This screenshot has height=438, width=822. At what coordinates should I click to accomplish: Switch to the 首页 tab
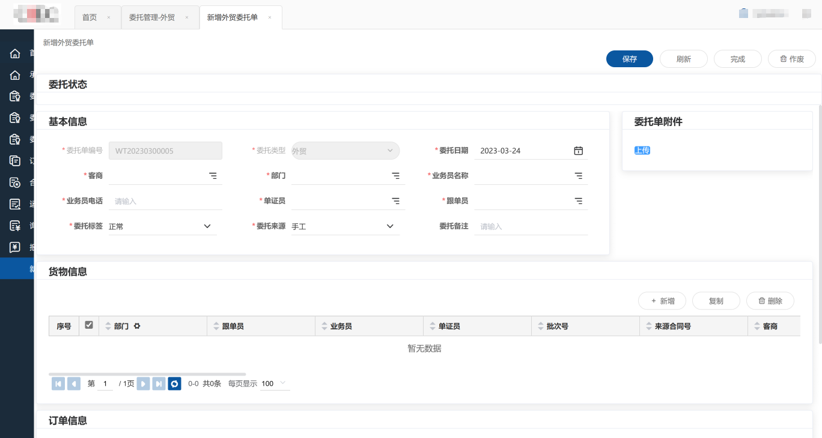(90, 17)
